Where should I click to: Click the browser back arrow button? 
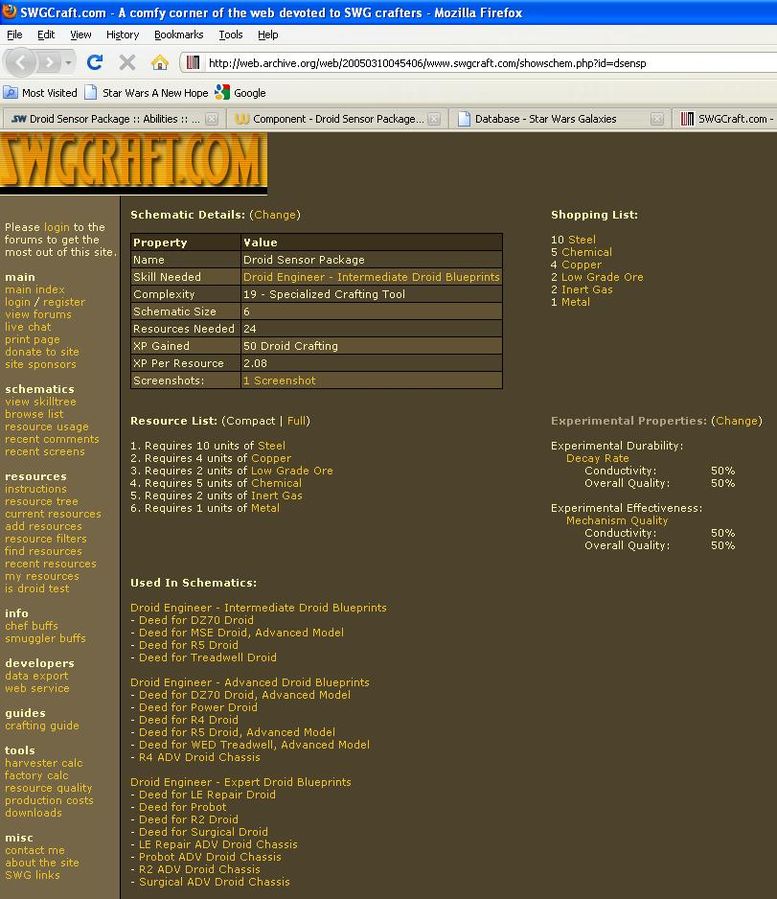[x=22, y=62]
